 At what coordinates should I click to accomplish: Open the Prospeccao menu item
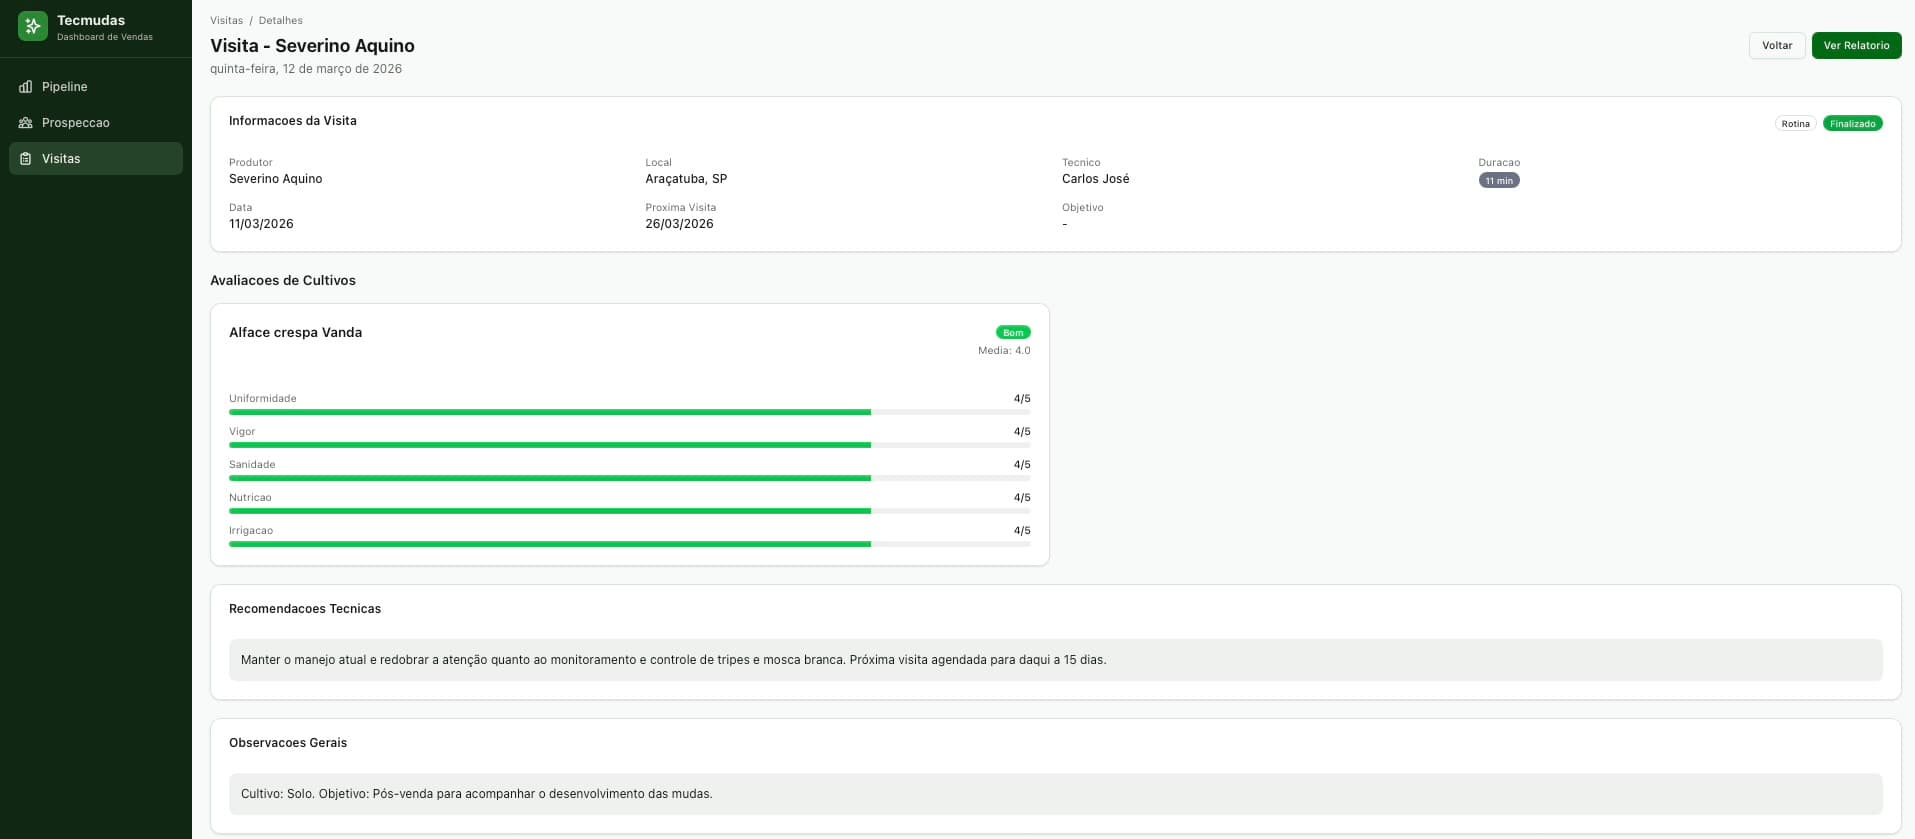coord(96,123)
